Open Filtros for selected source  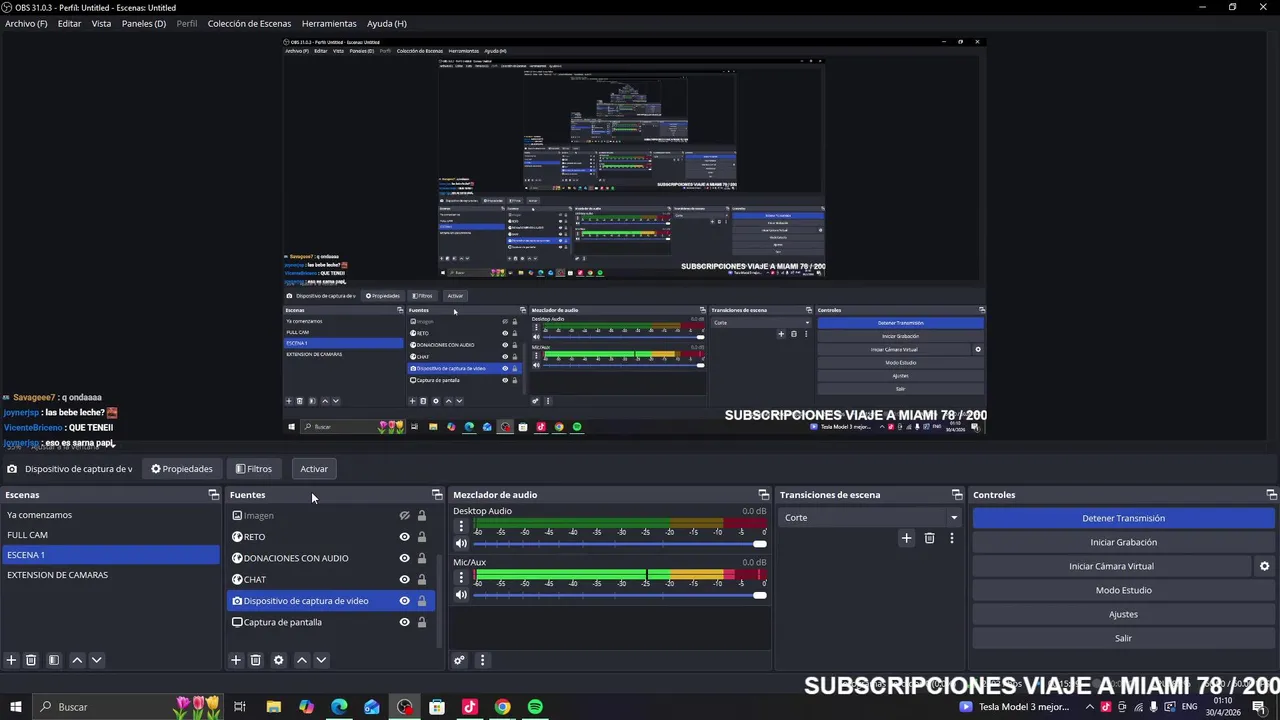253,469
